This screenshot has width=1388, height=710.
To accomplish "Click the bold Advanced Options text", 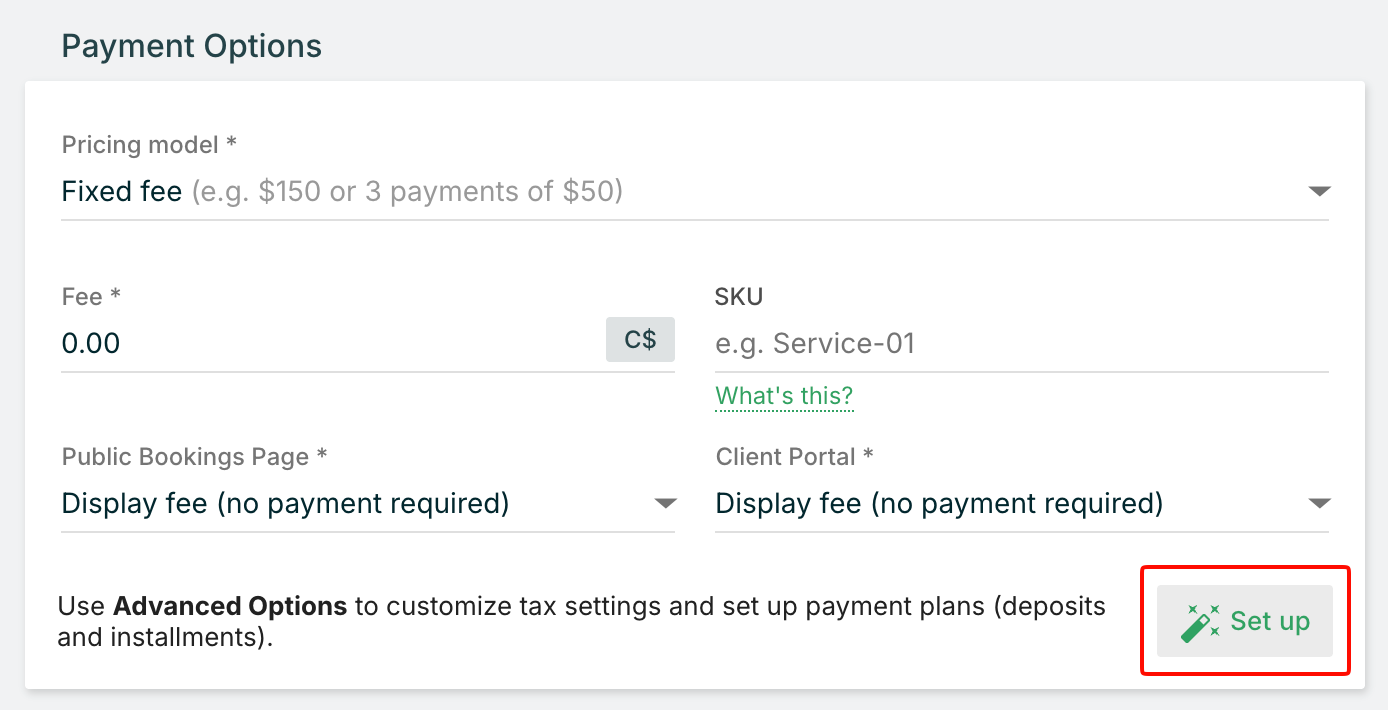I will coord(230,606).
